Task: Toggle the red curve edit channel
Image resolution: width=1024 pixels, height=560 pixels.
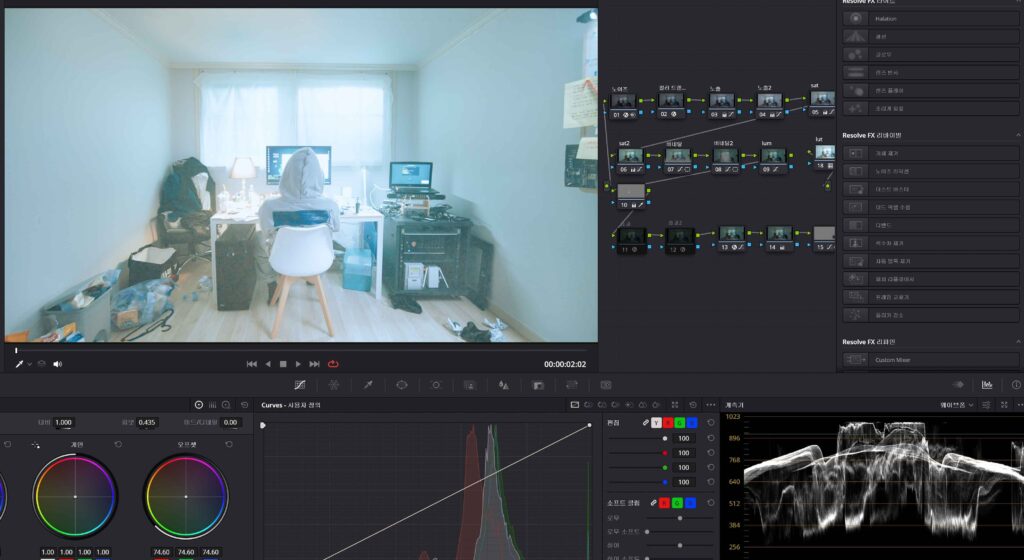Action: point(668,423)
